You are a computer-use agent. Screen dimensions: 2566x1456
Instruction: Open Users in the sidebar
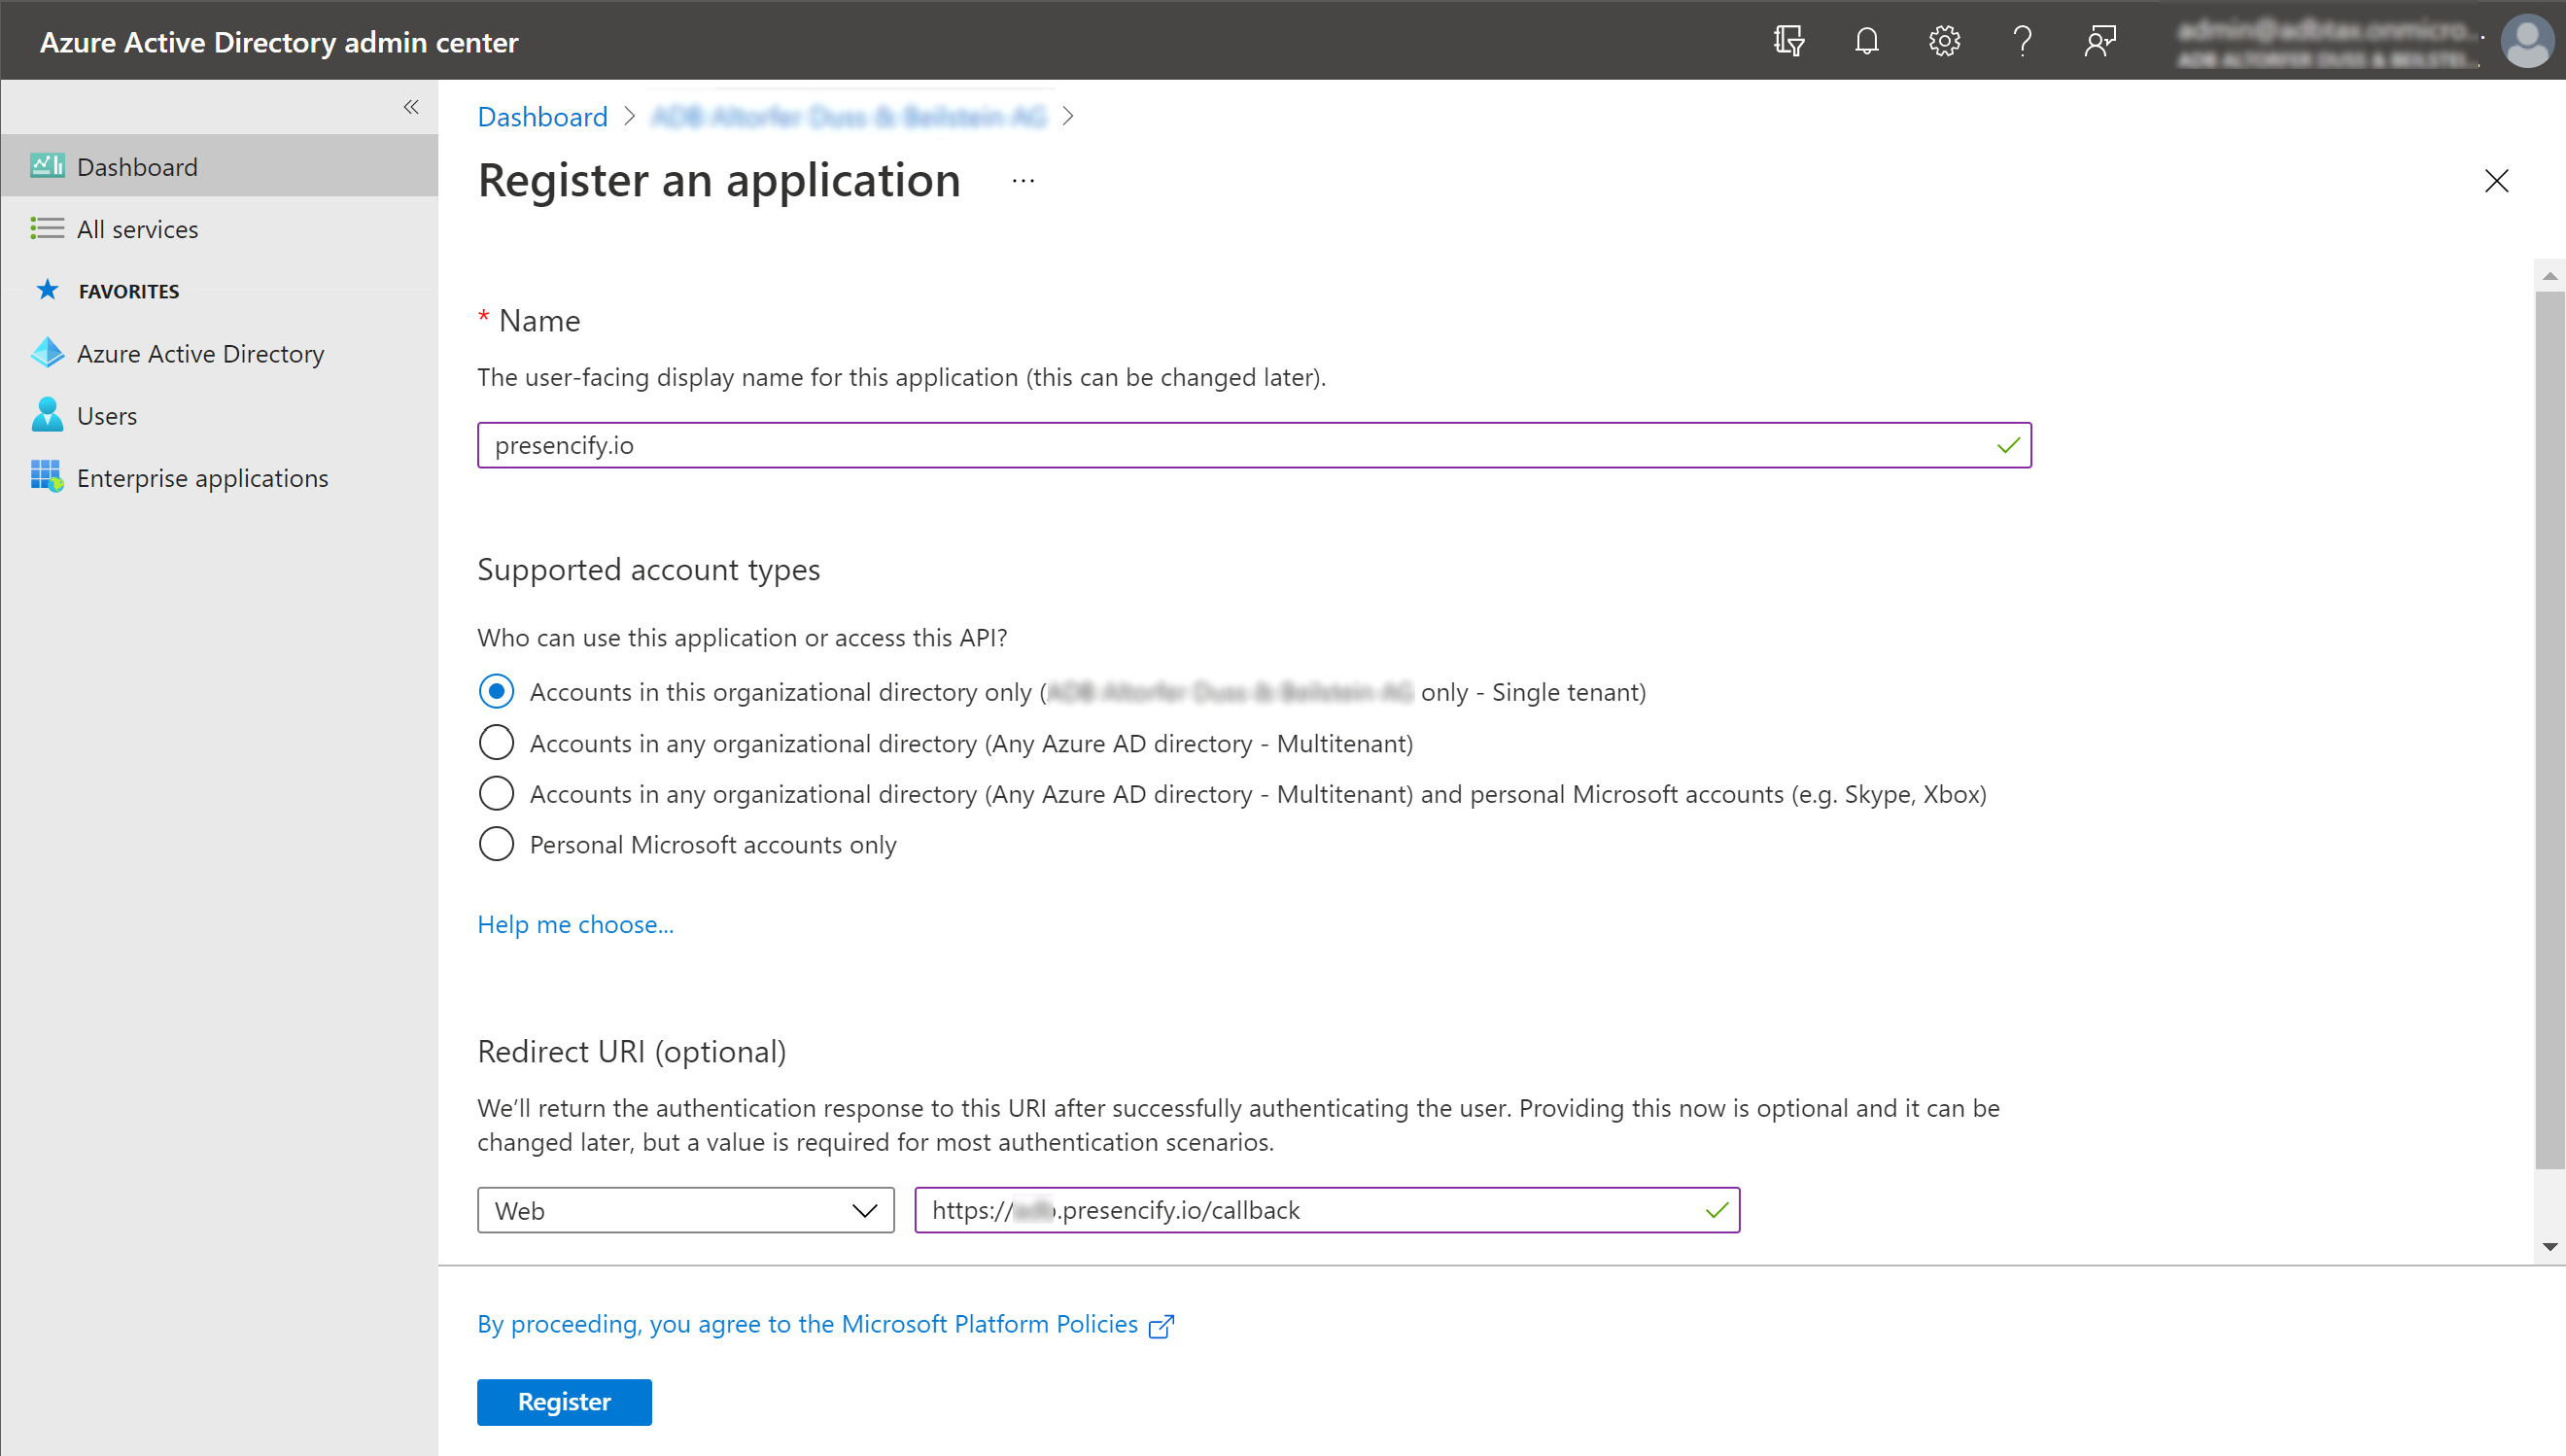click(219, 415)
